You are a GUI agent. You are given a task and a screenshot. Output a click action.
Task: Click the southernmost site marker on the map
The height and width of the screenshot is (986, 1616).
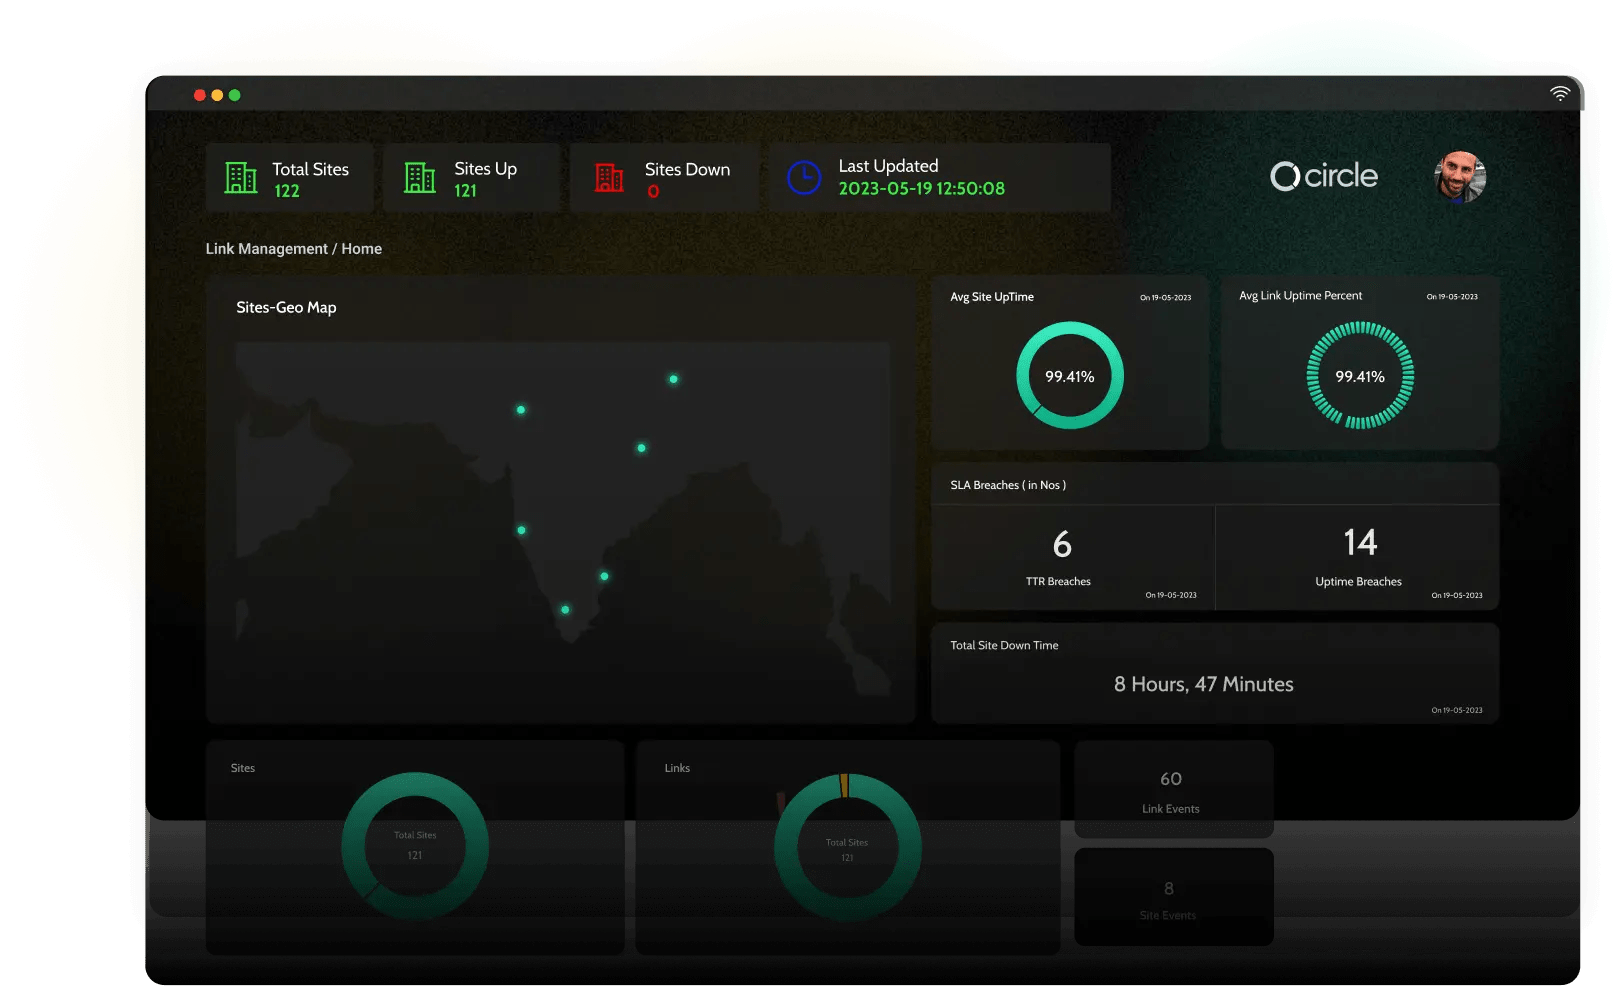coord(566,609)
